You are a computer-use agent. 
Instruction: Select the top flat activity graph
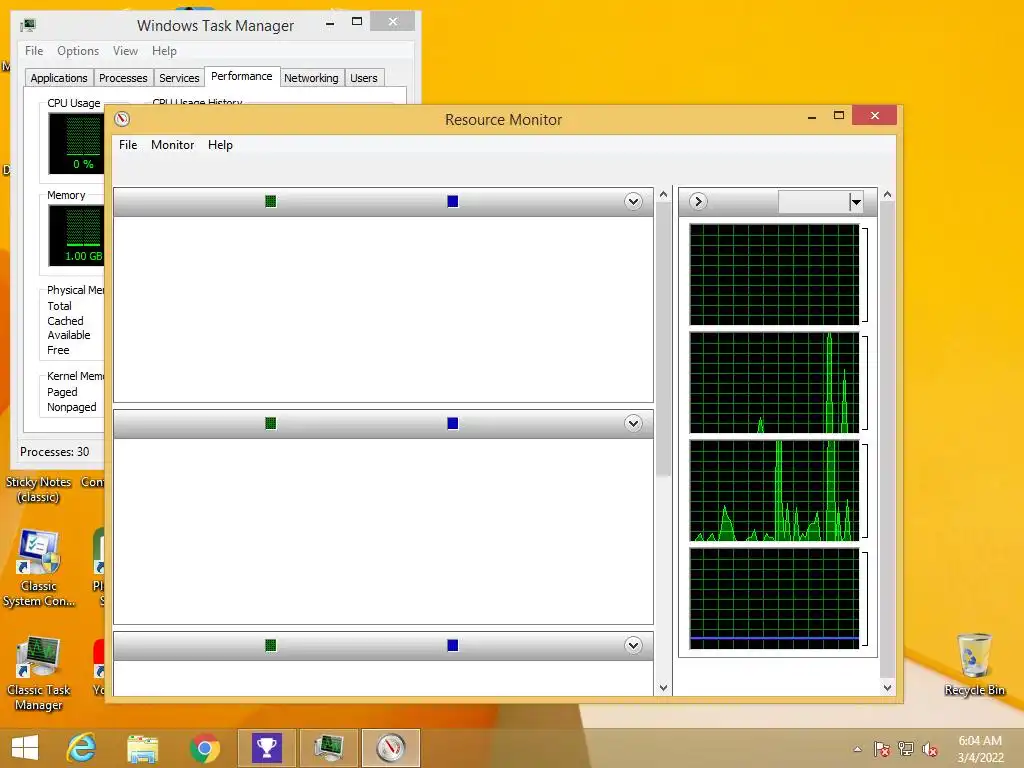coord(774,274)
